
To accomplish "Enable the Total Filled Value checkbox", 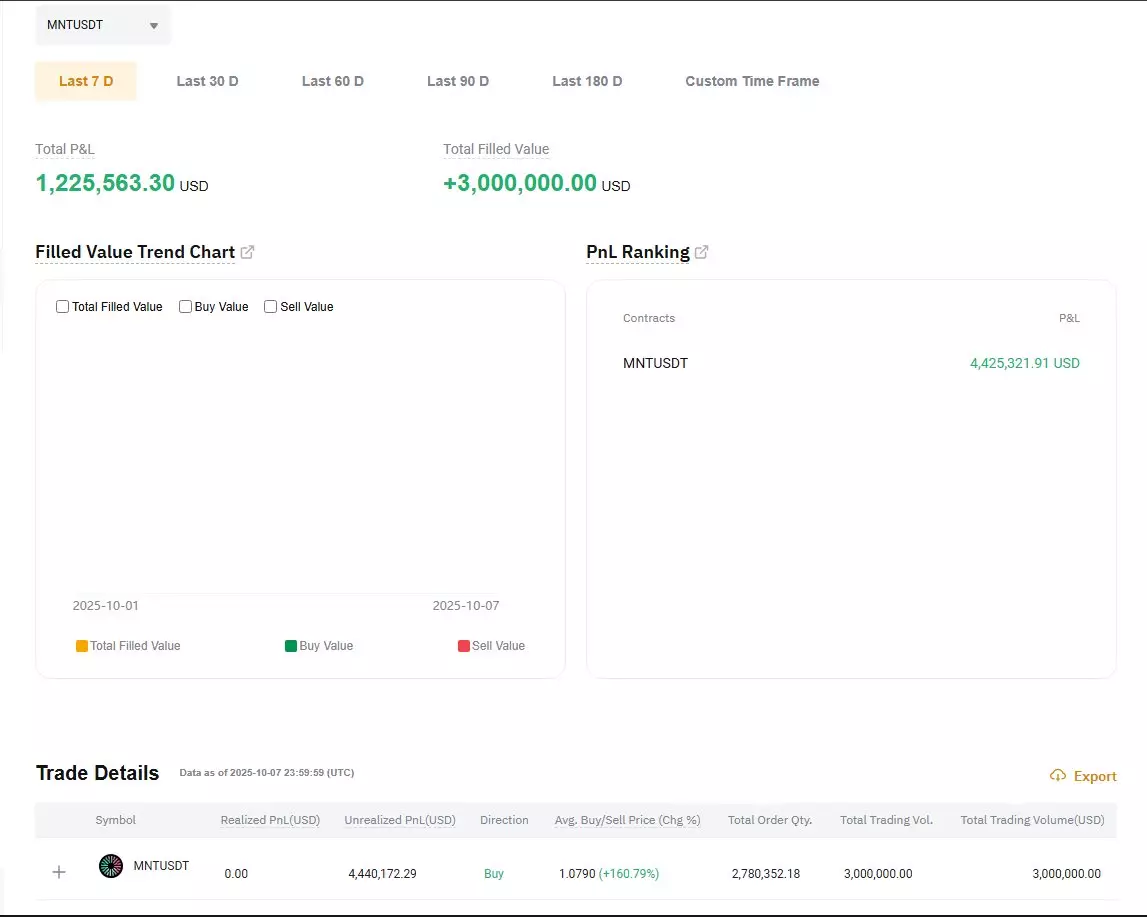I will click(x=63, y=307).
